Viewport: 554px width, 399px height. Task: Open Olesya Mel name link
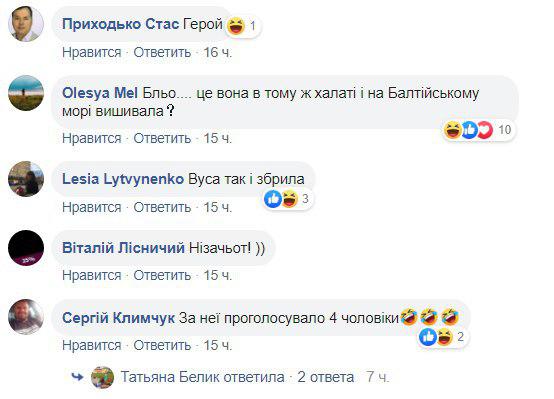coord(100,93)
